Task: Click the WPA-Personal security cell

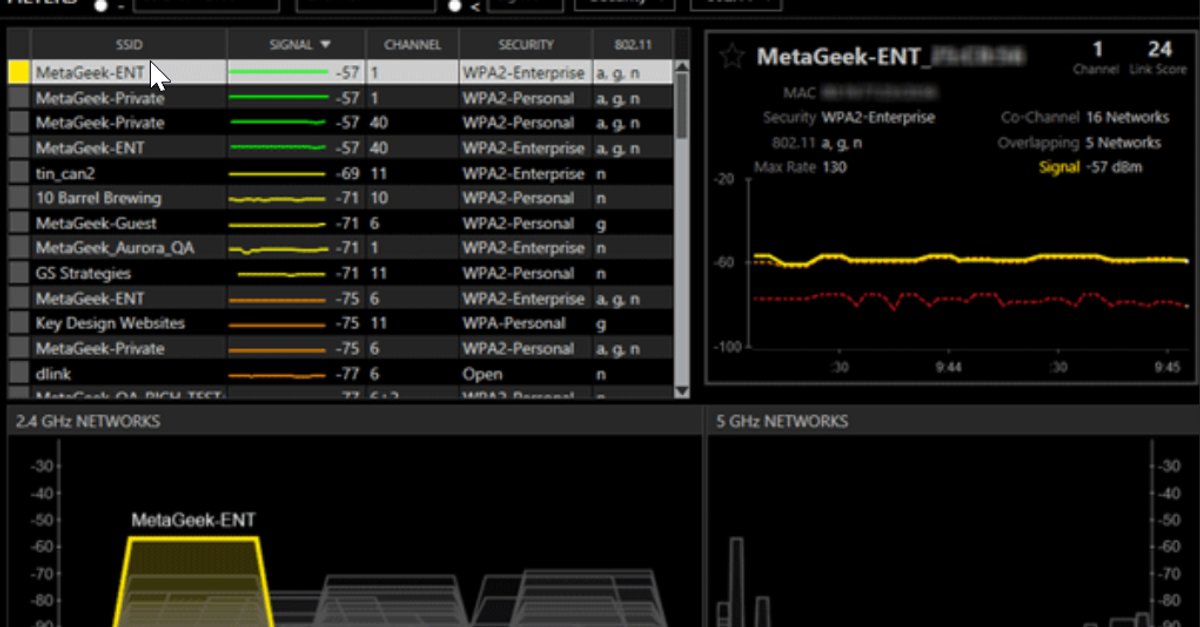Action: (x=514, y=323)
